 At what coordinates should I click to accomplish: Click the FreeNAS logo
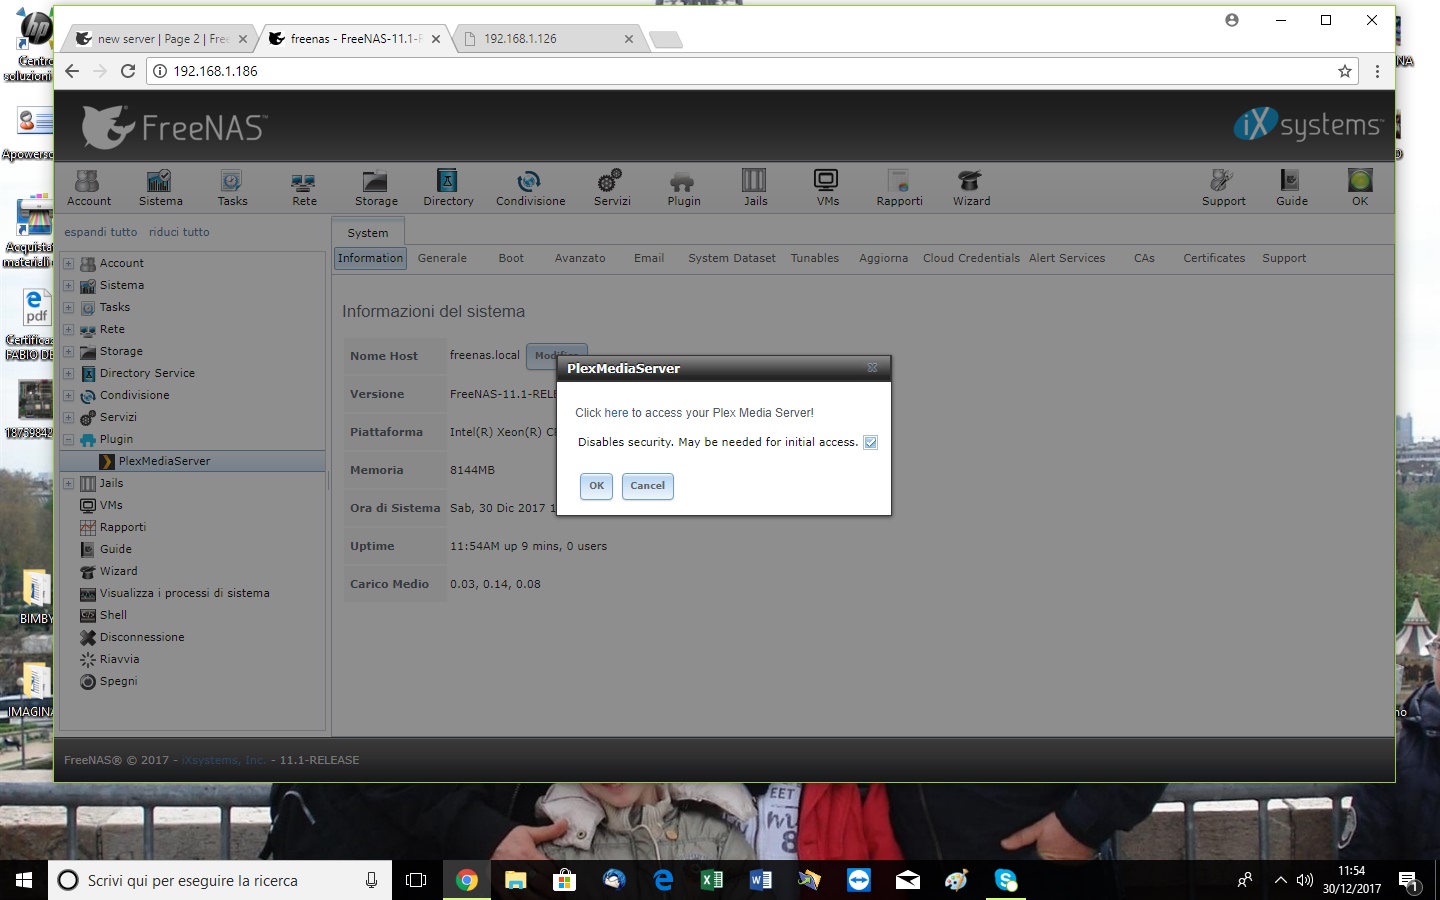pos(175,127)
